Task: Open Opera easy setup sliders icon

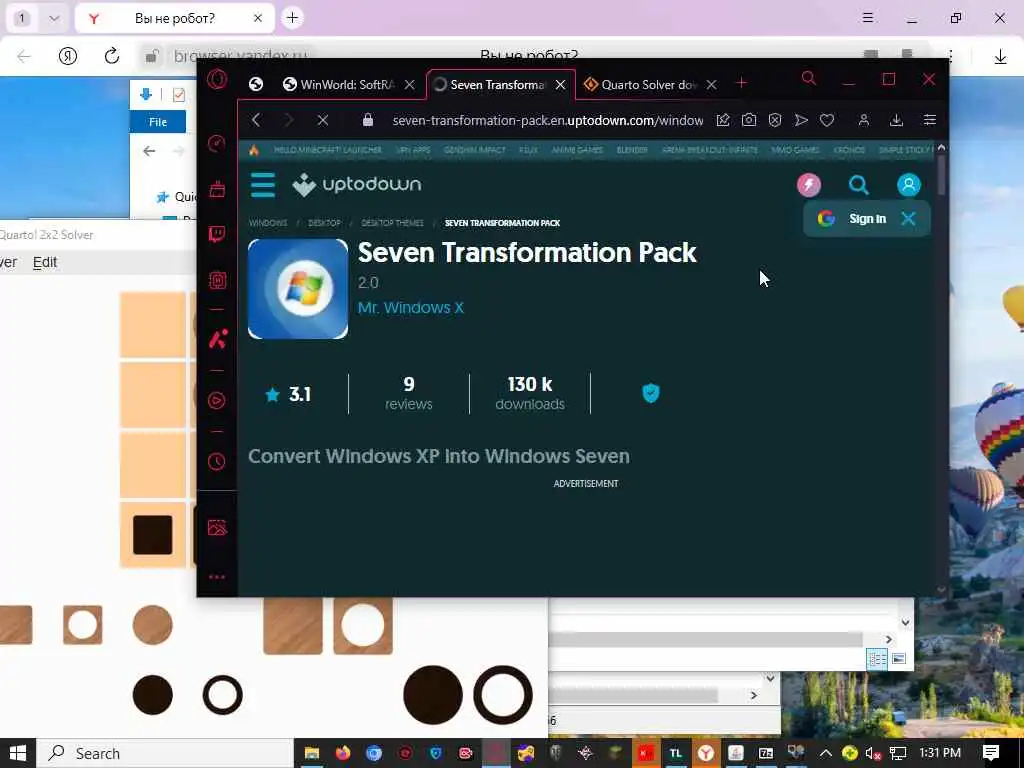Action: pyautogui.click(x=929, y=120)
